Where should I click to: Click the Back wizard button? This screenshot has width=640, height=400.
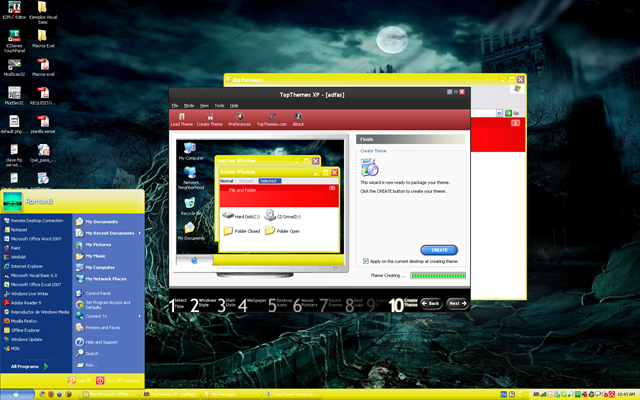(x=431, y=303)
